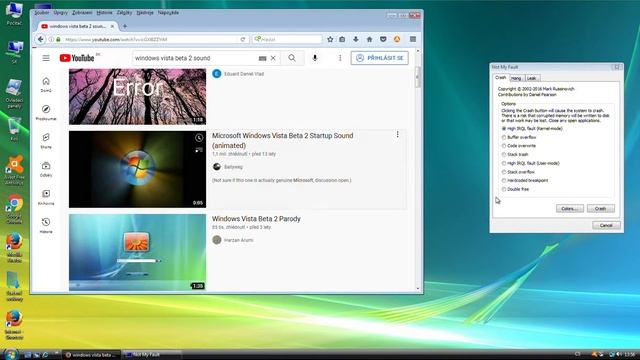The image size is (640, 360).
Task: Click the Eduard Daniel Vlad channel name
Action: [x=244, y=74]
